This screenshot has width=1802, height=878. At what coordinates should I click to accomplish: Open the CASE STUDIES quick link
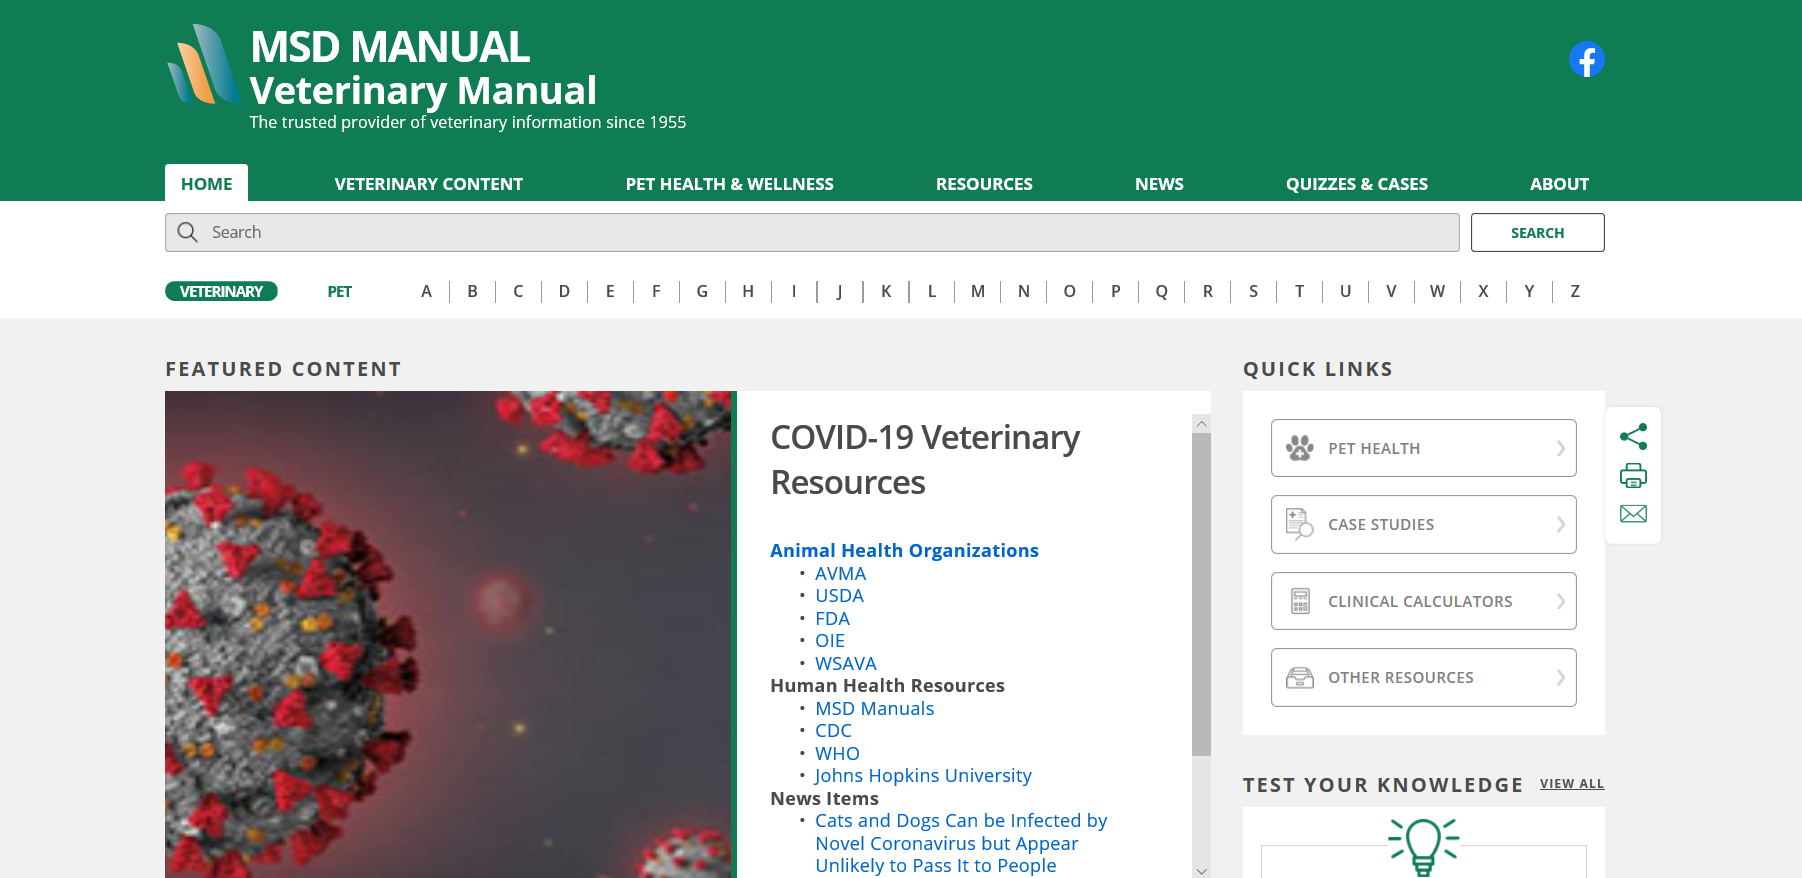click(1424, 524)
